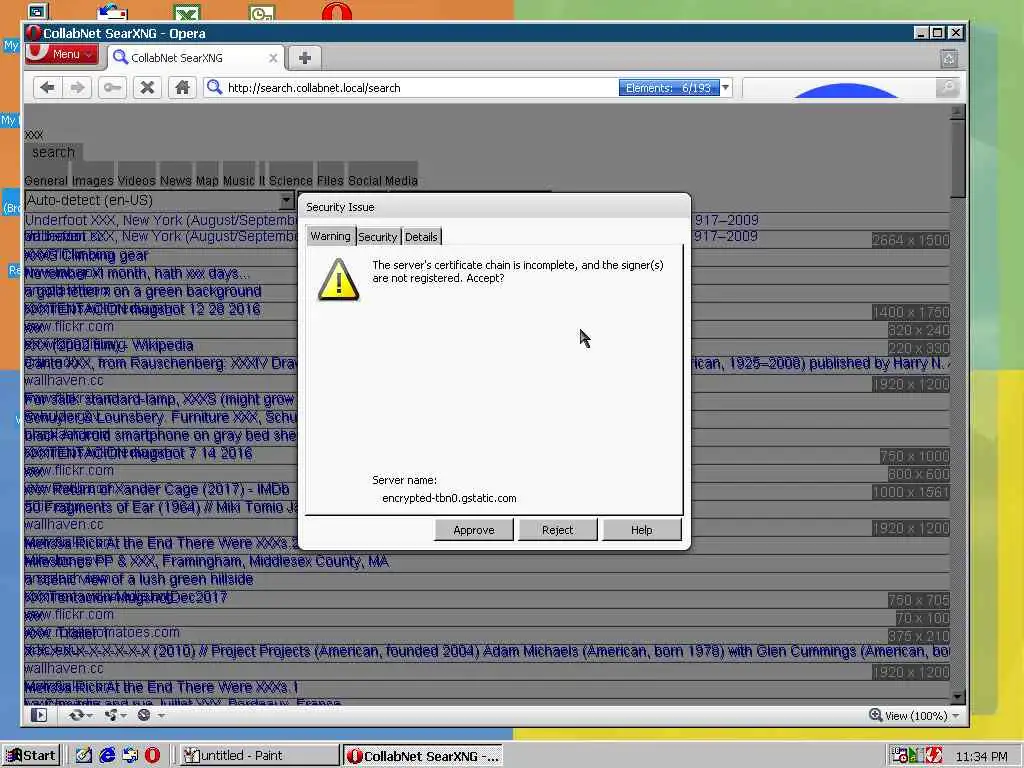Screen dimensions: 1024x768
Task: Click the page search button
Action: 54,152
